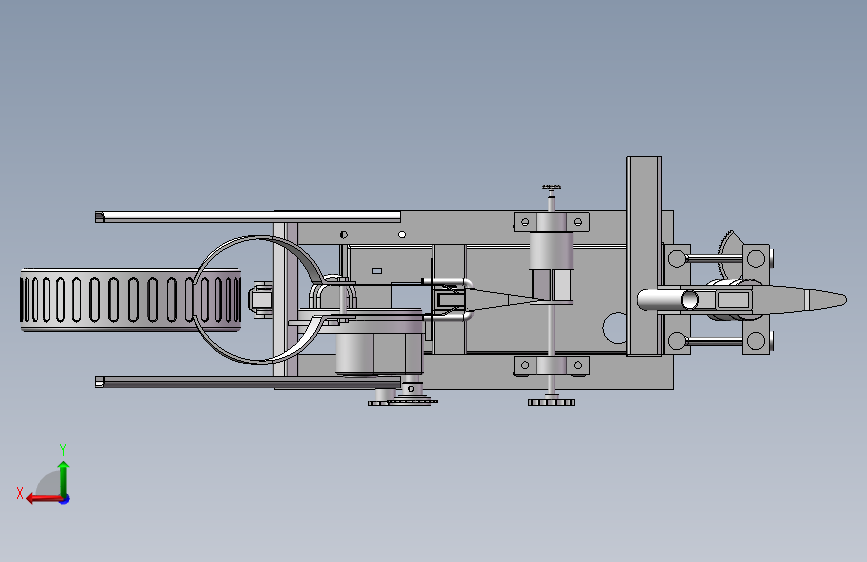Select the upper bearing block with two holes

click(x=551, y=222)
